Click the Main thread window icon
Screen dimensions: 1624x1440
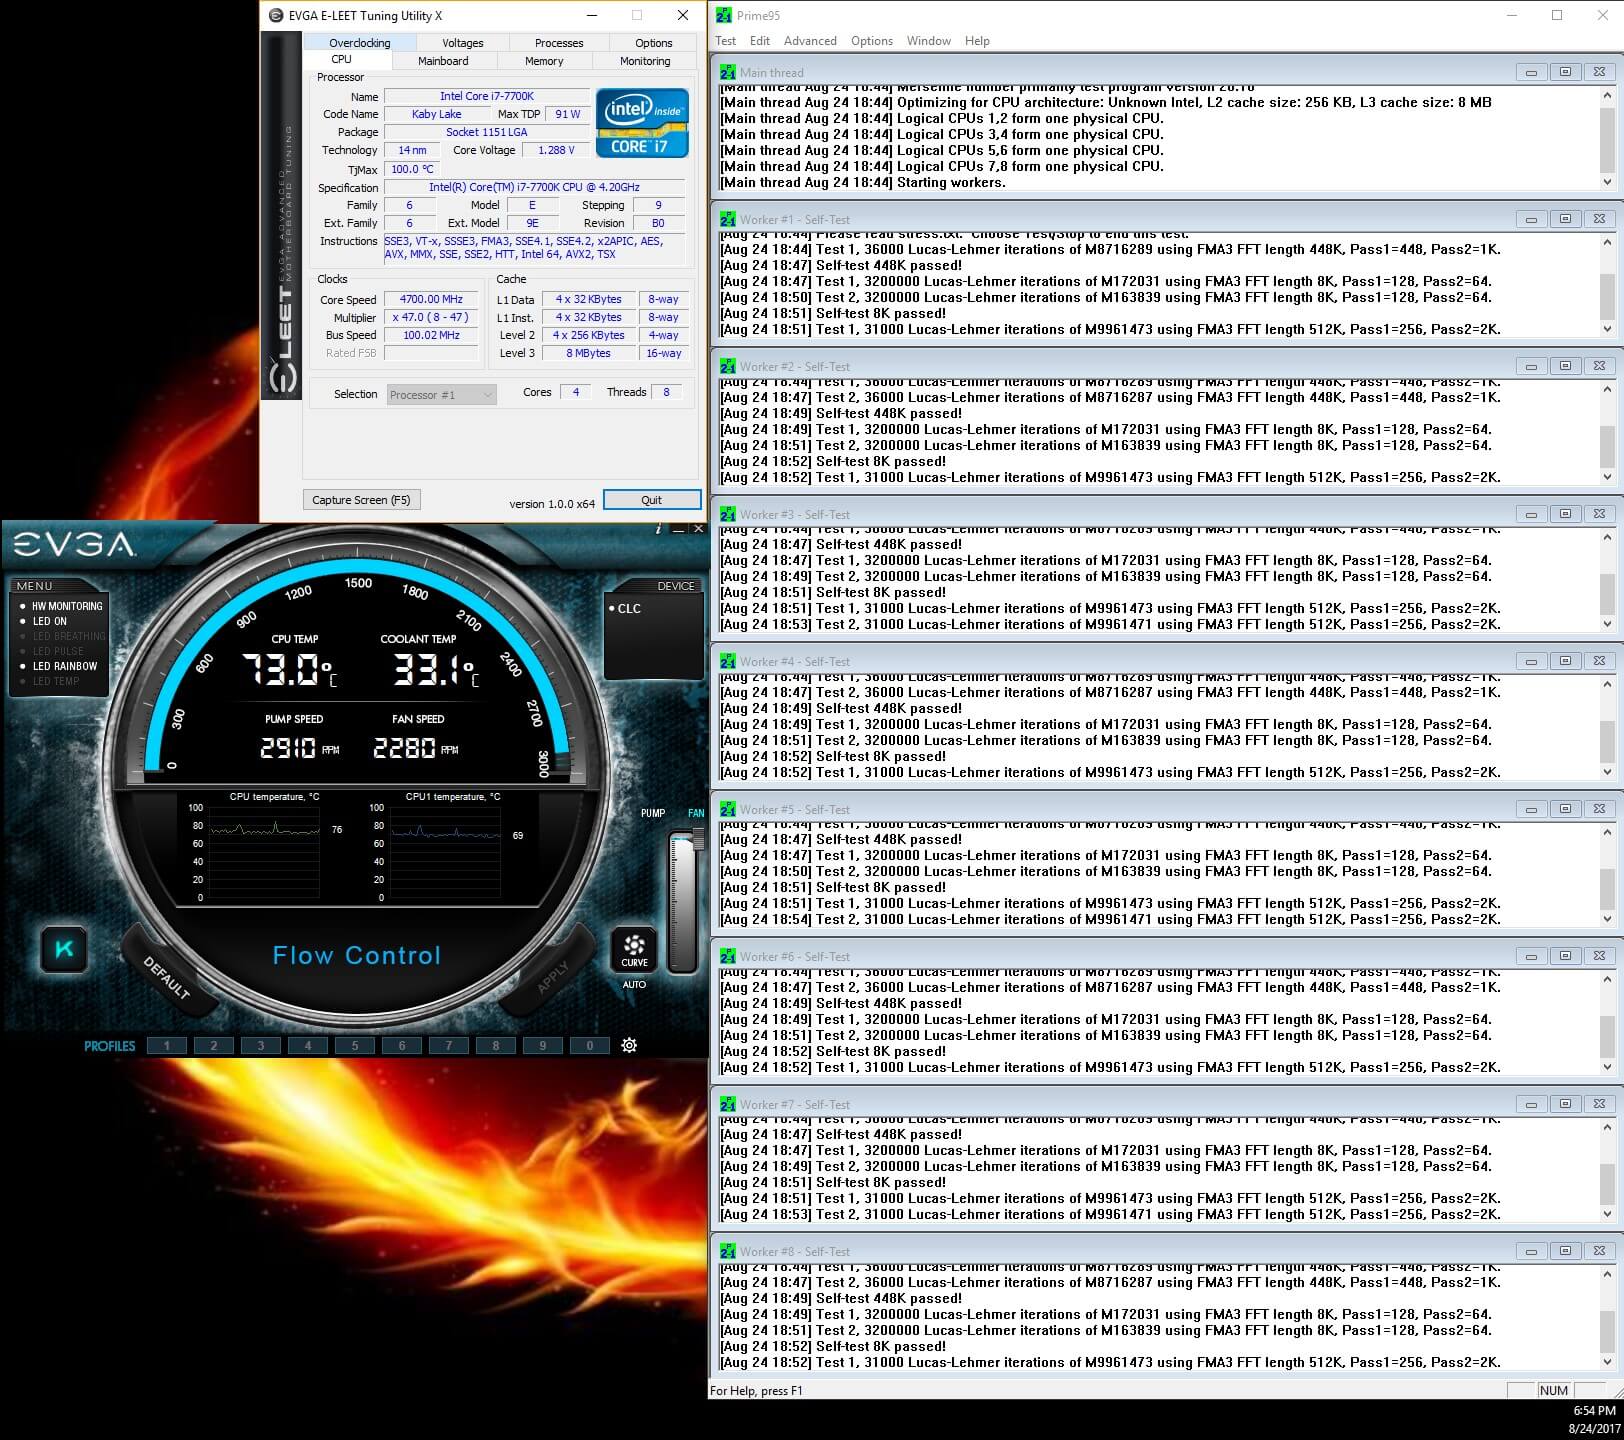pyautogui.click(x=727, y=72)
